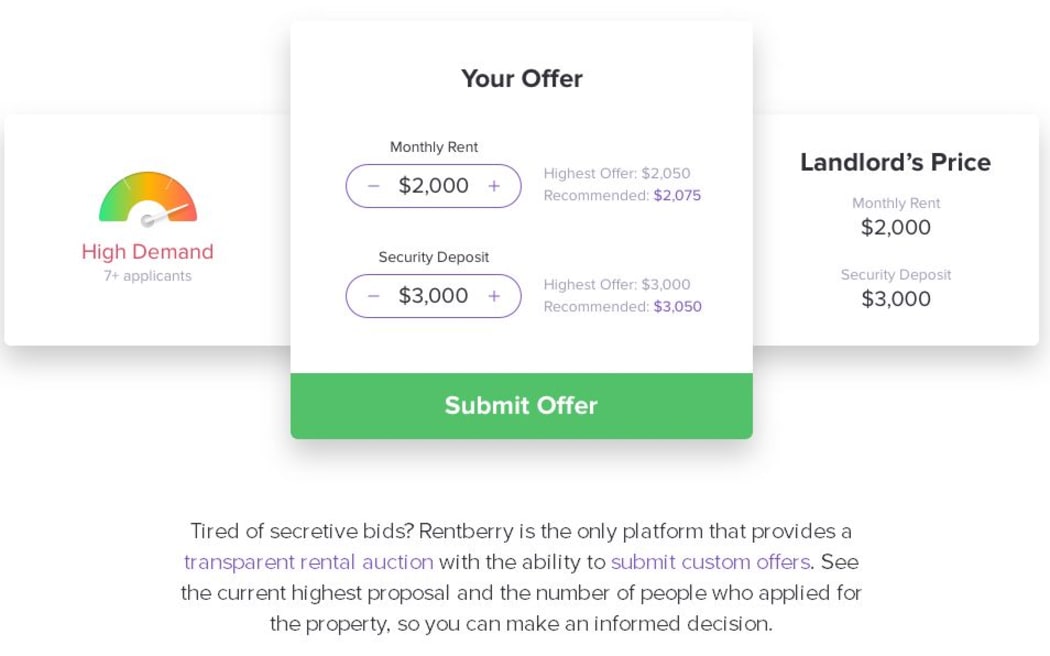Click the 7+ applicants text
Screen dimensions: 1050x656
pyautogui.click(x=147, y=276)
